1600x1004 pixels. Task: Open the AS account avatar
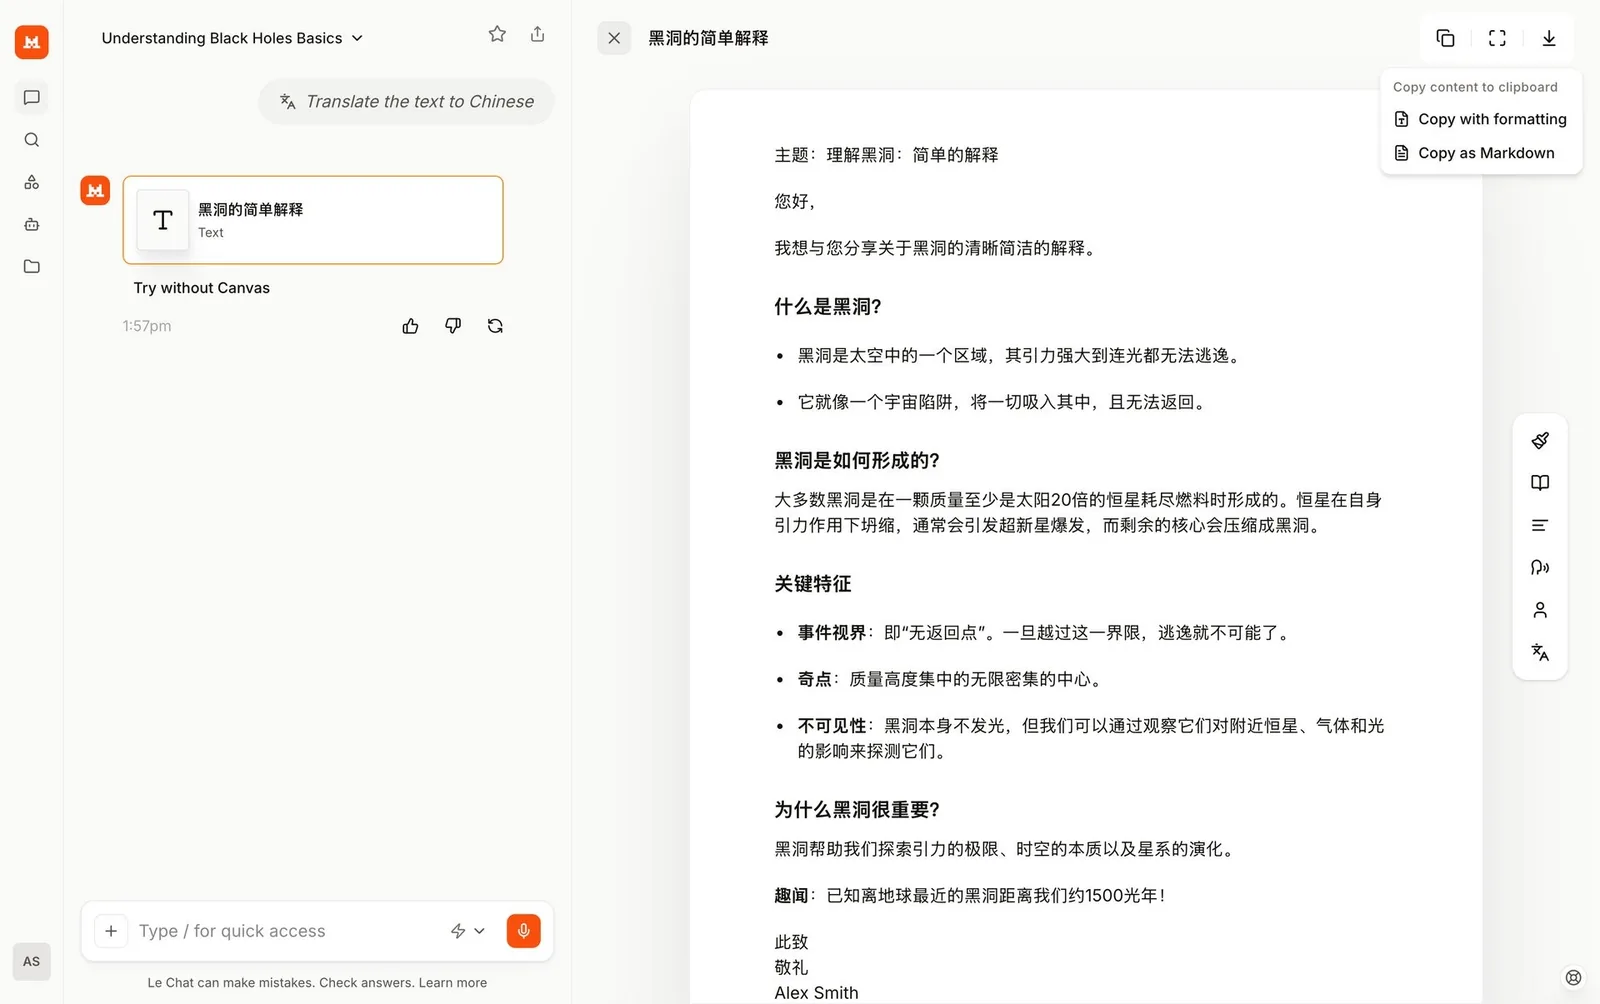31,961
